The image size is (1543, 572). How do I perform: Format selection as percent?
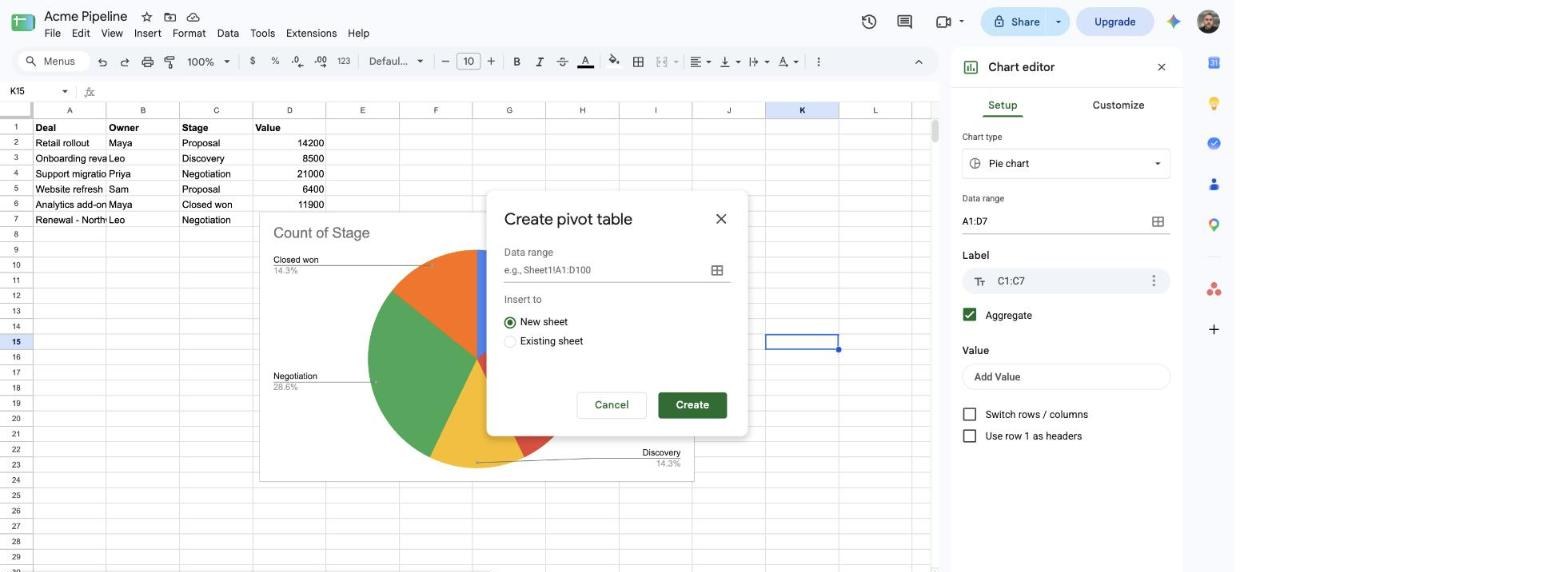click(275, 61)
